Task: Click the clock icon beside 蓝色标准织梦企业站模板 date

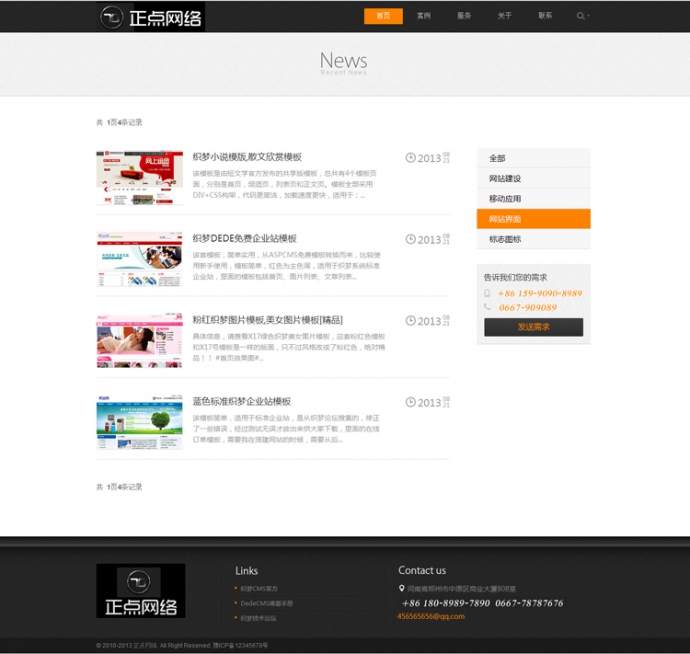Action: [410, 402]
